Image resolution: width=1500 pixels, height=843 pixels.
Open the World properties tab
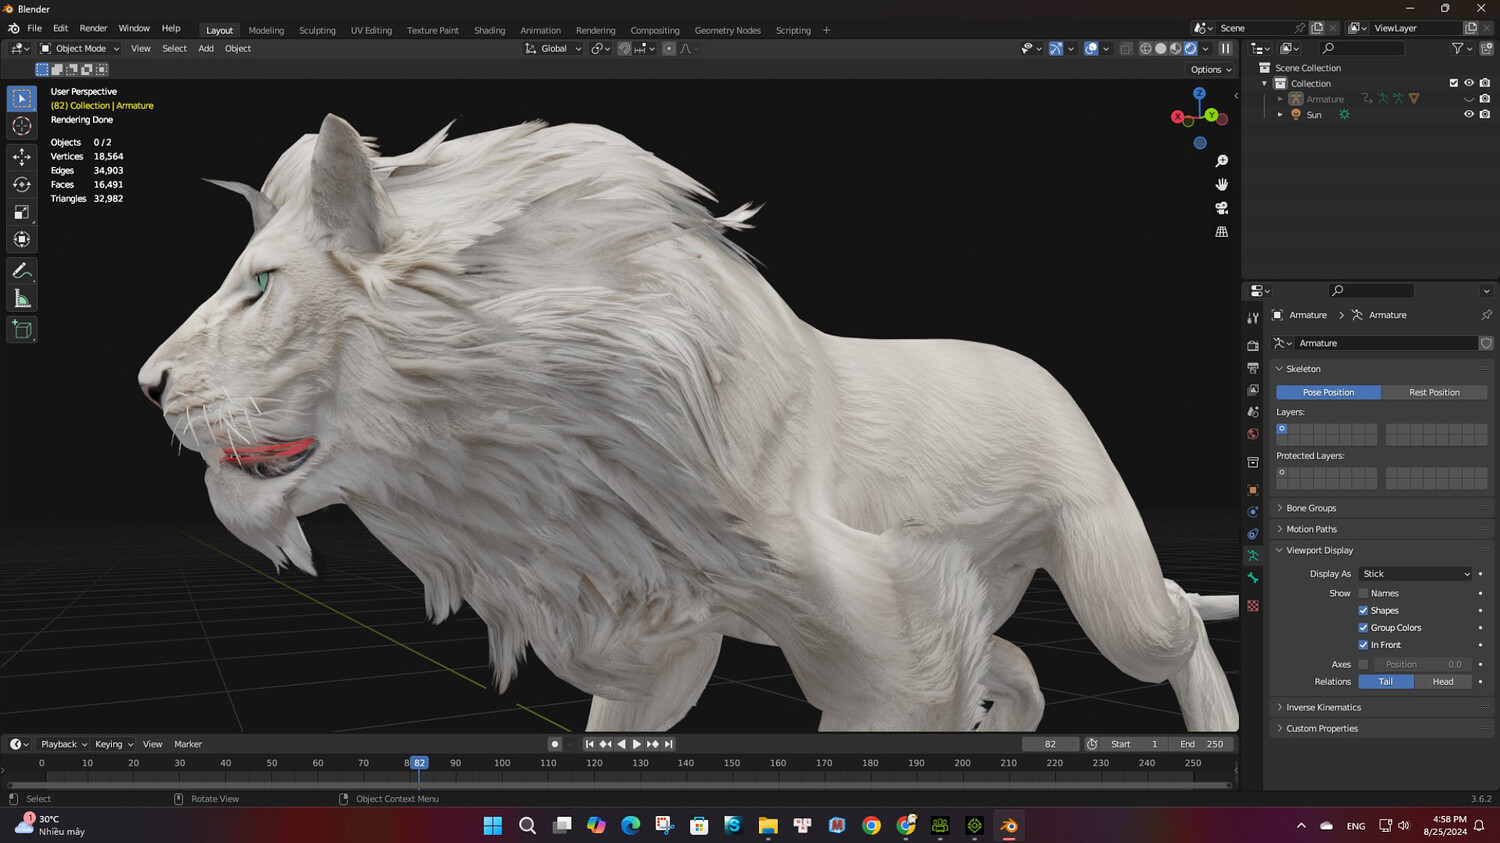tap(1253, 434)
